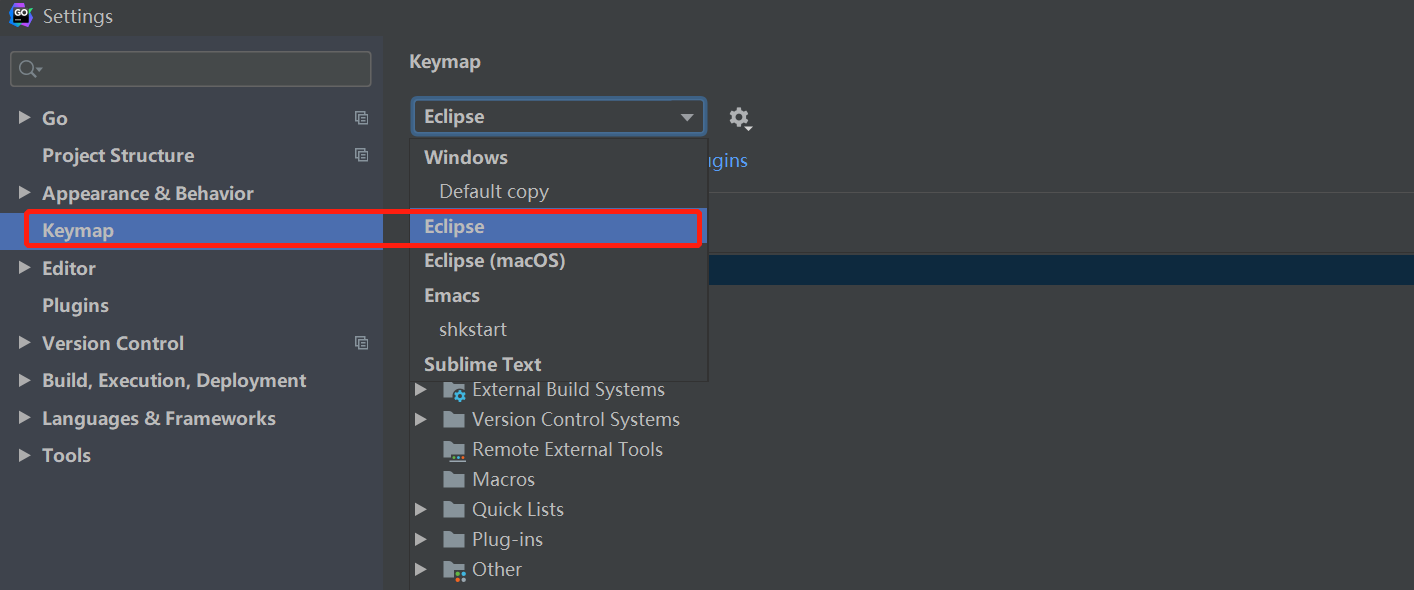Open the Plugins settings page
The height and width of the screenshot is (590, 1414).
click(75, 305)
